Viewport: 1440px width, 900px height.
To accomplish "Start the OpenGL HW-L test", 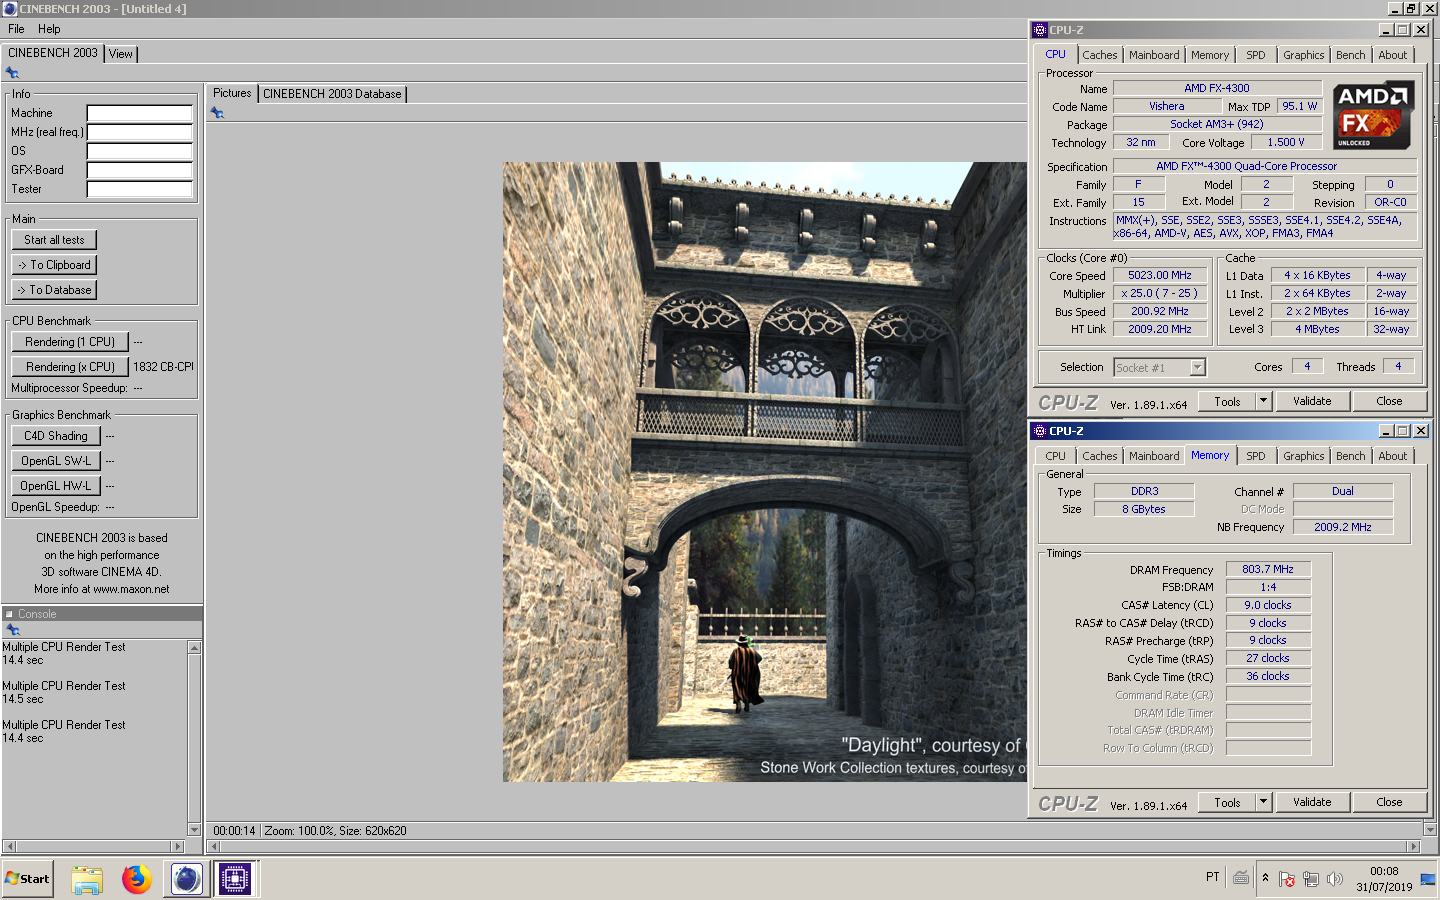I will coord(56,486).
